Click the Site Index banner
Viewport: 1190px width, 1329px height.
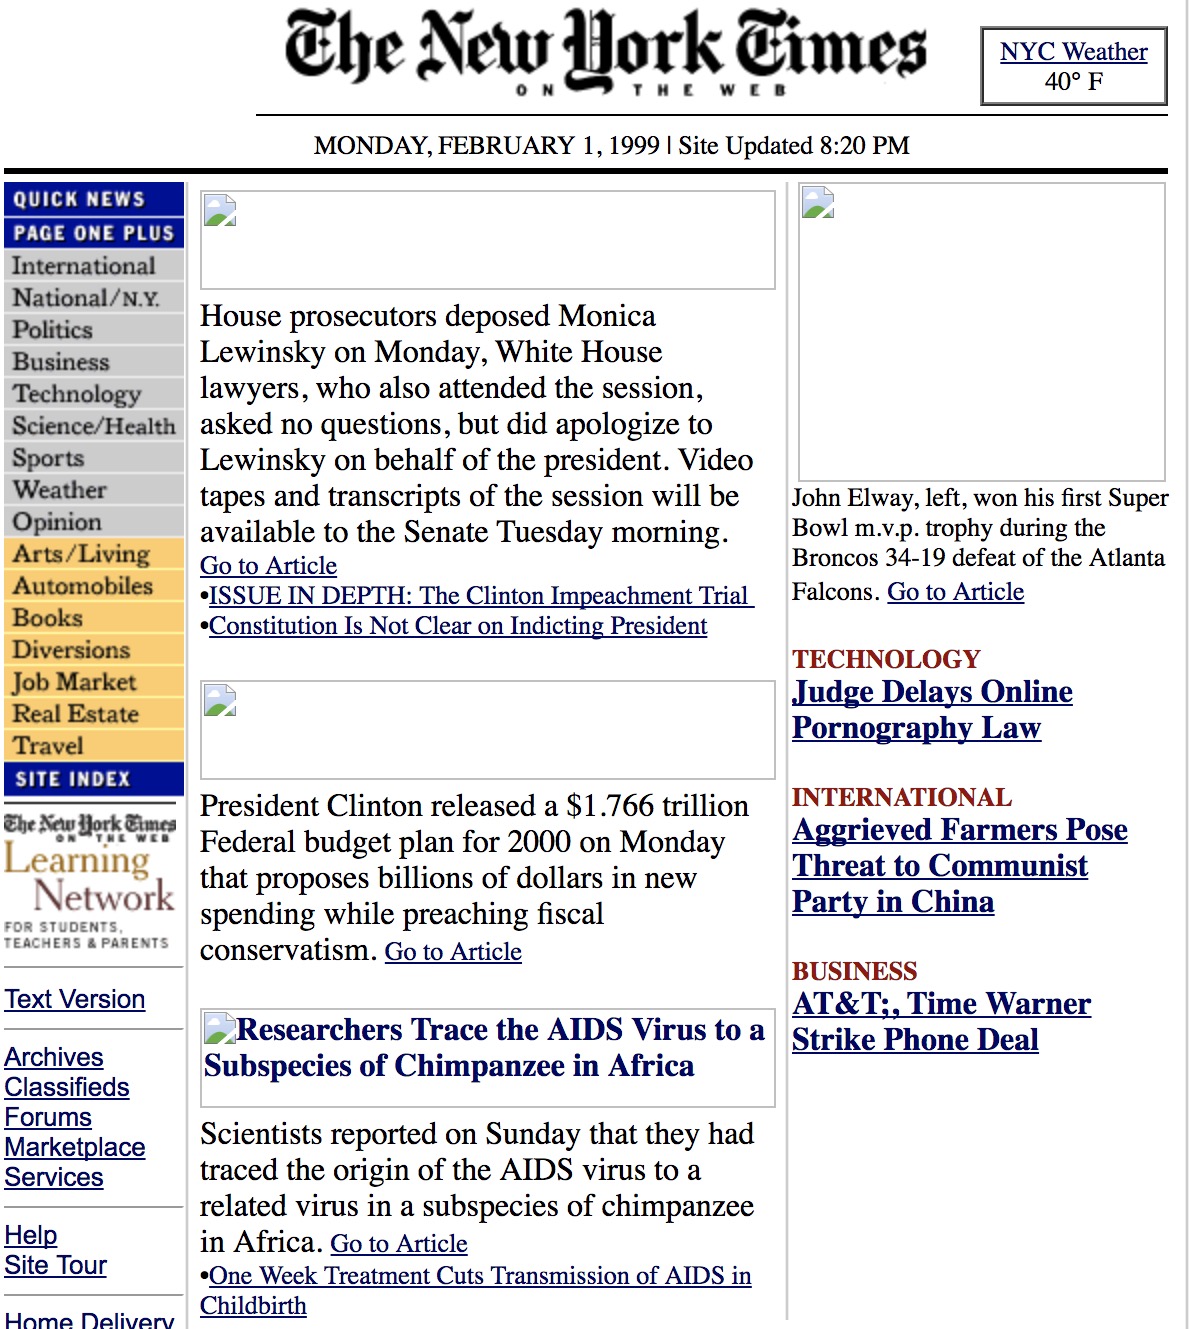94,779
